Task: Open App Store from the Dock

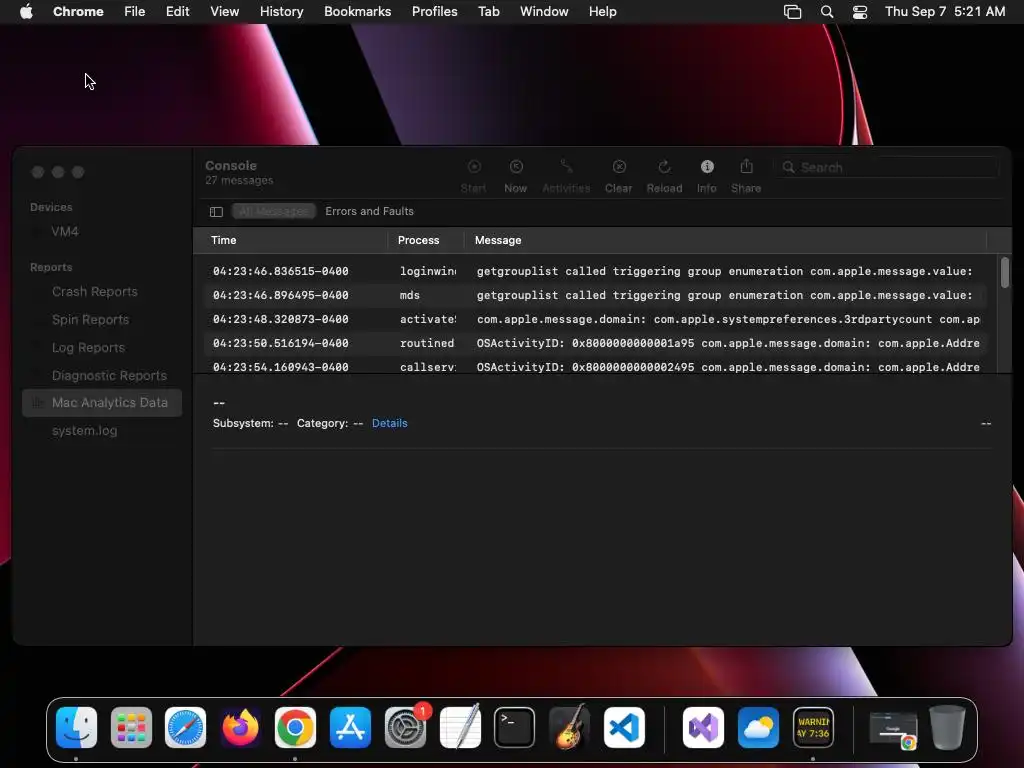Action: (x=350, y=727)
